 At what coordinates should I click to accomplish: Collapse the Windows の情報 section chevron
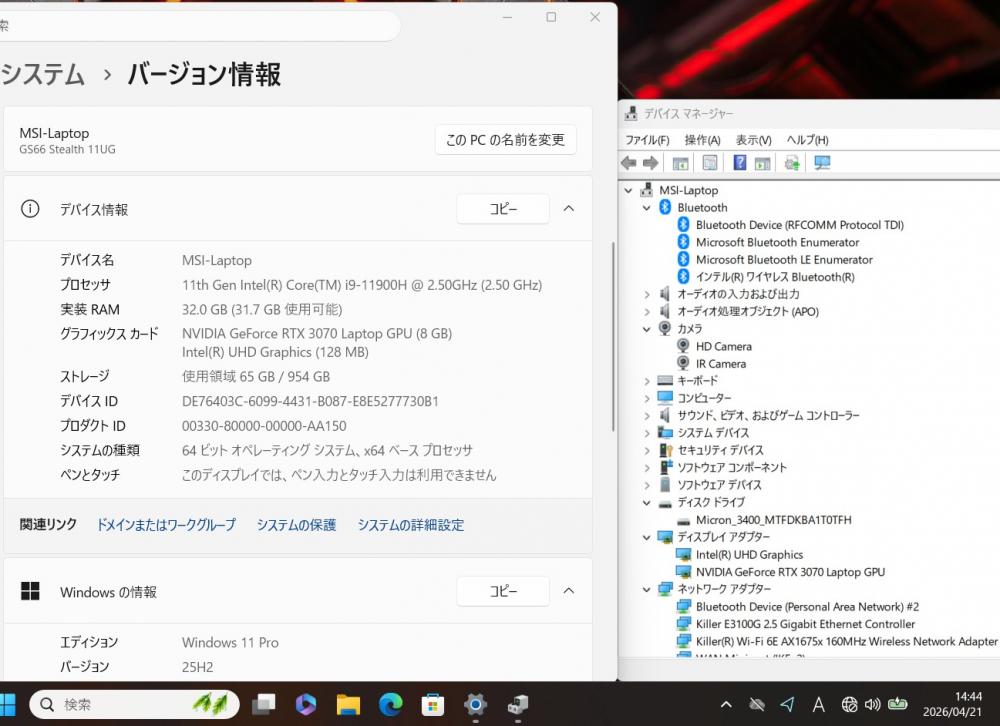point(569,591)
